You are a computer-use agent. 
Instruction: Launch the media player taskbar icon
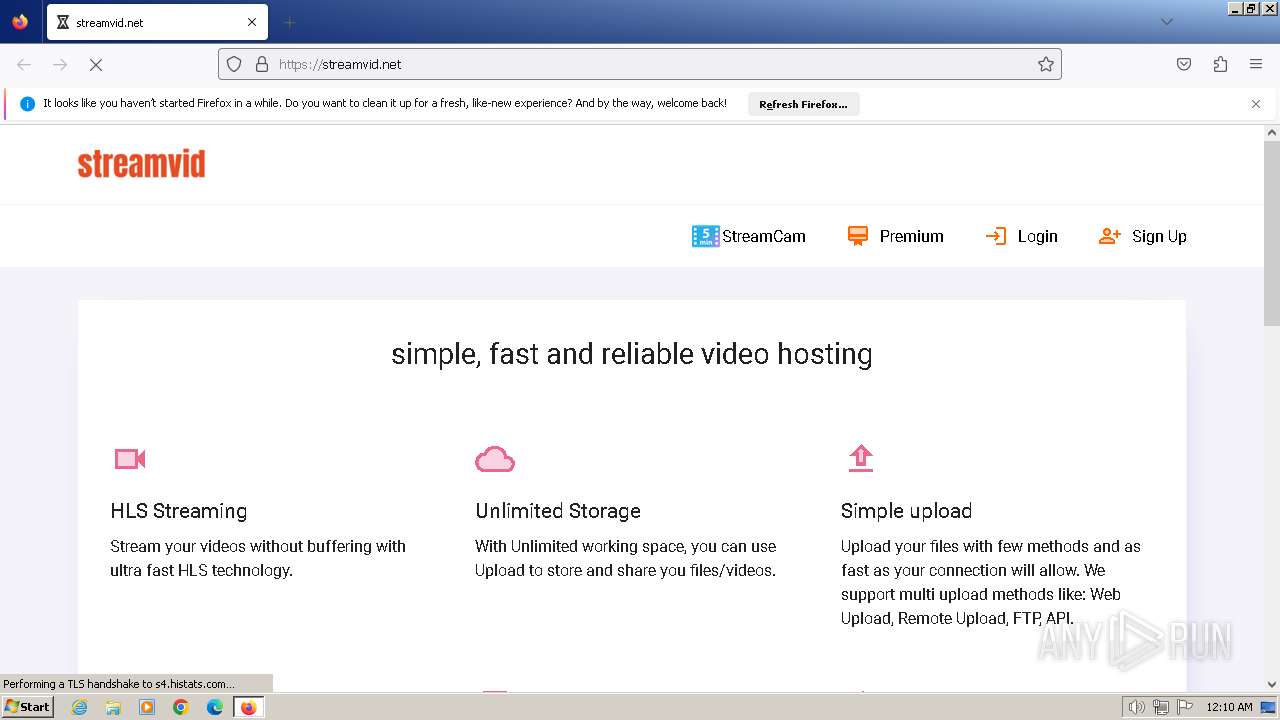(147, 707)
